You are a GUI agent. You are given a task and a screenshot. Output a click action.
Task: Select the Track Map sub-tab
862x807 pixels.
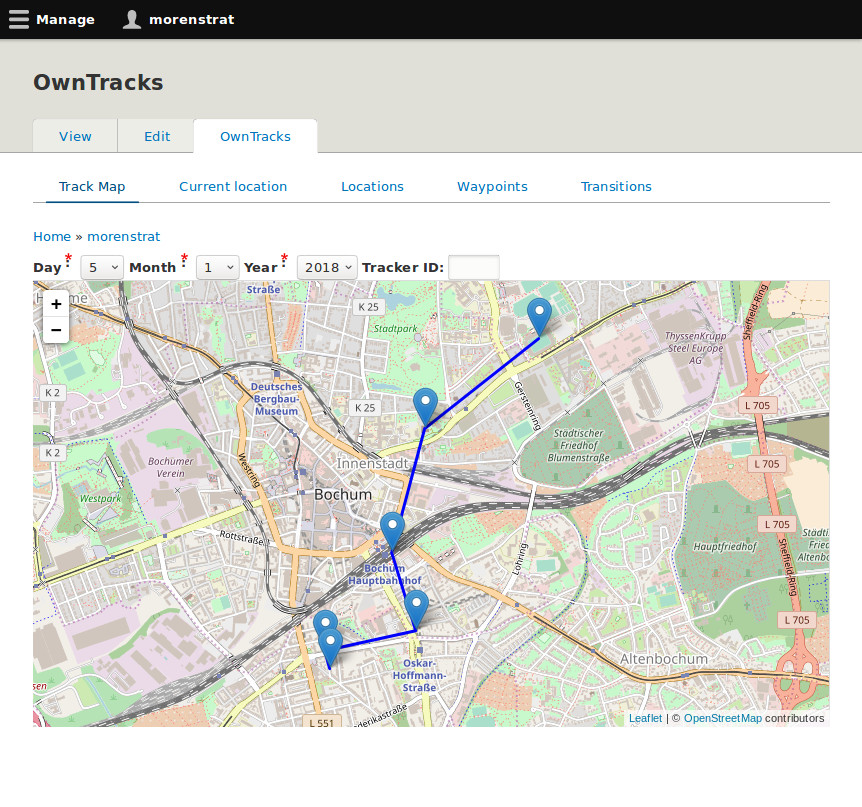pos(92,187)
